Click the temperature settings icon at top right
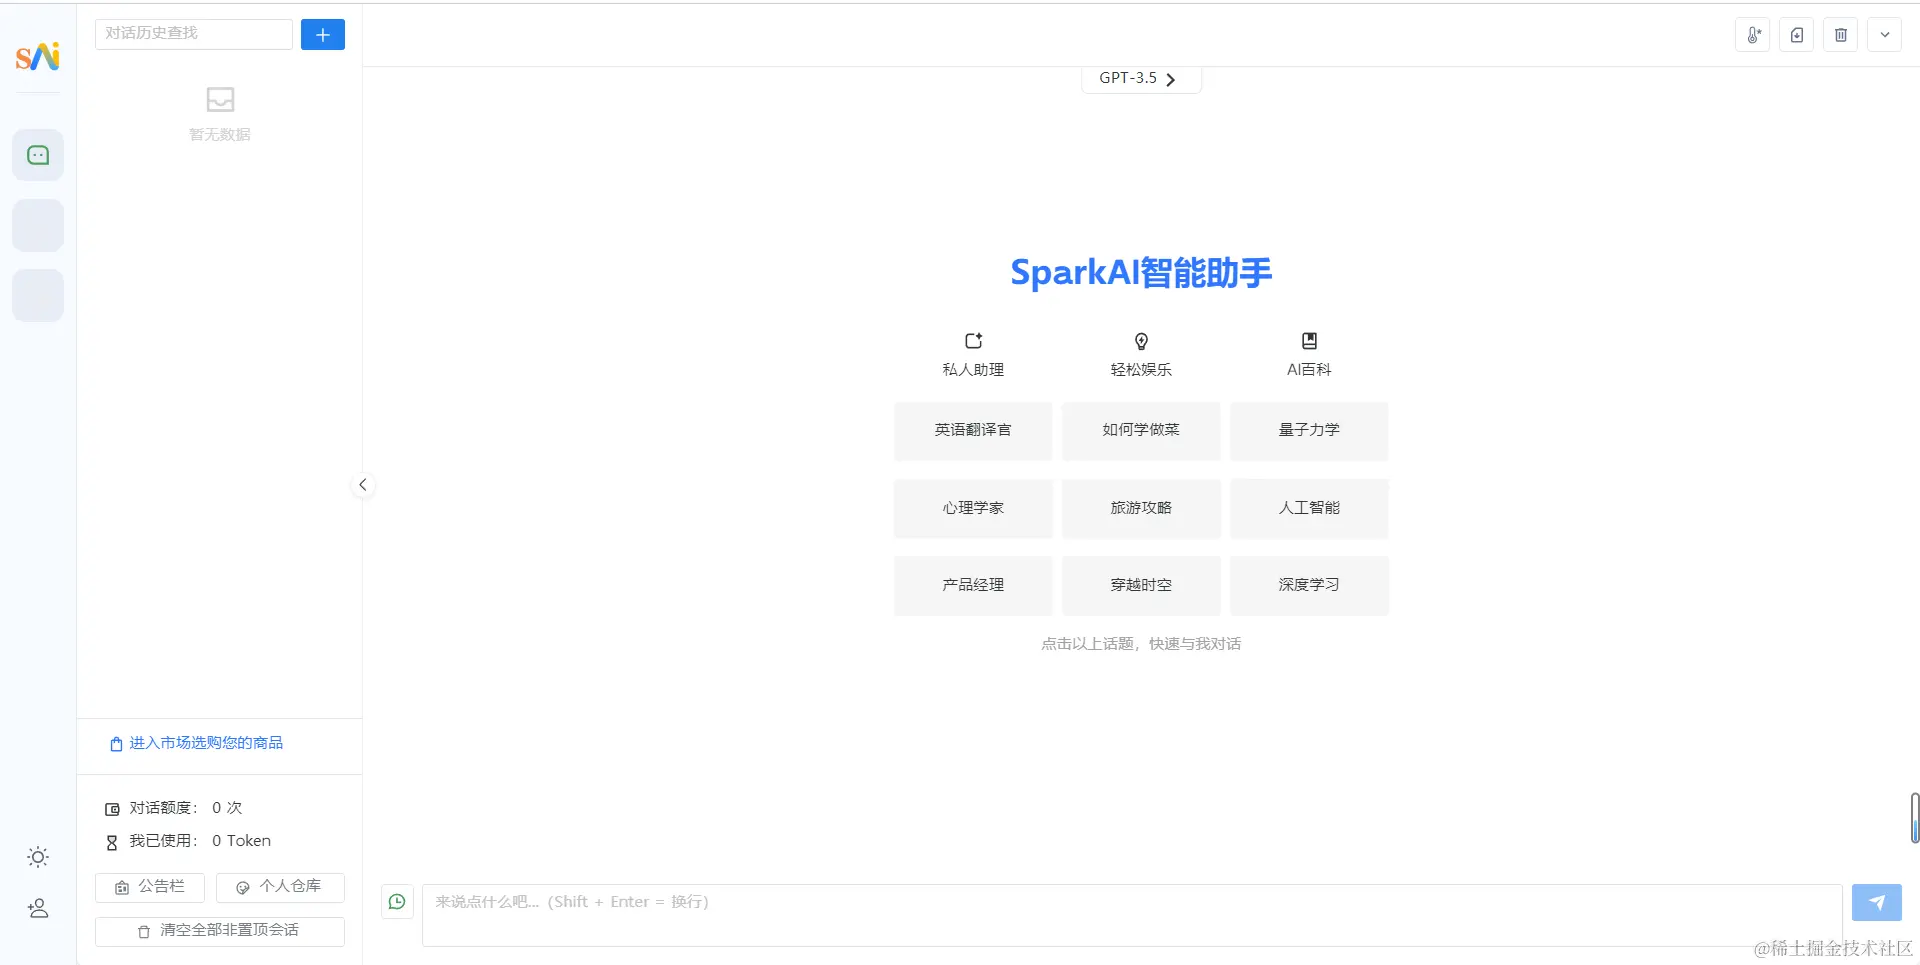Image resolution: width=1920 pixels, height=965 pixels. (1753, 35)
